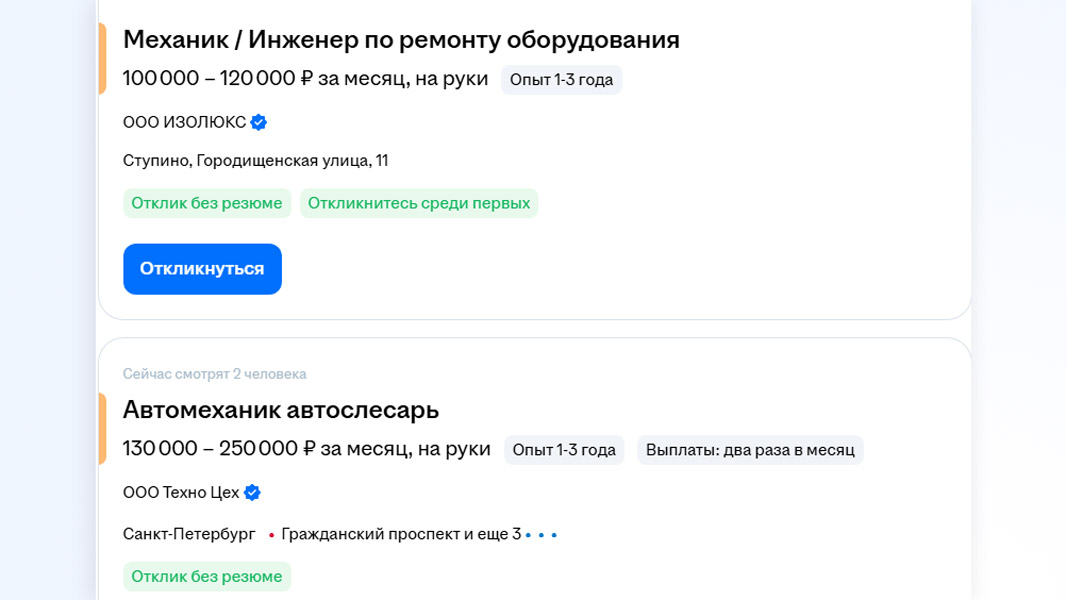The image size is (1066, 600).
Task: Click verified badge next to ООО ИЗОЛЮКС
Action: pos(259,122)
